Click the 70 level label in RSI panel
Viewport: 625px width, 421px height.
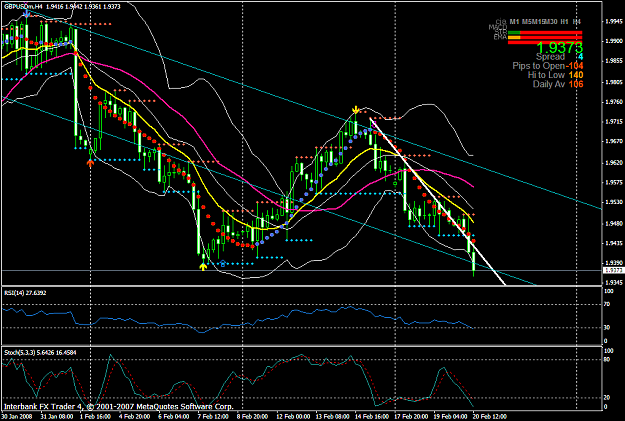(607, 304)
